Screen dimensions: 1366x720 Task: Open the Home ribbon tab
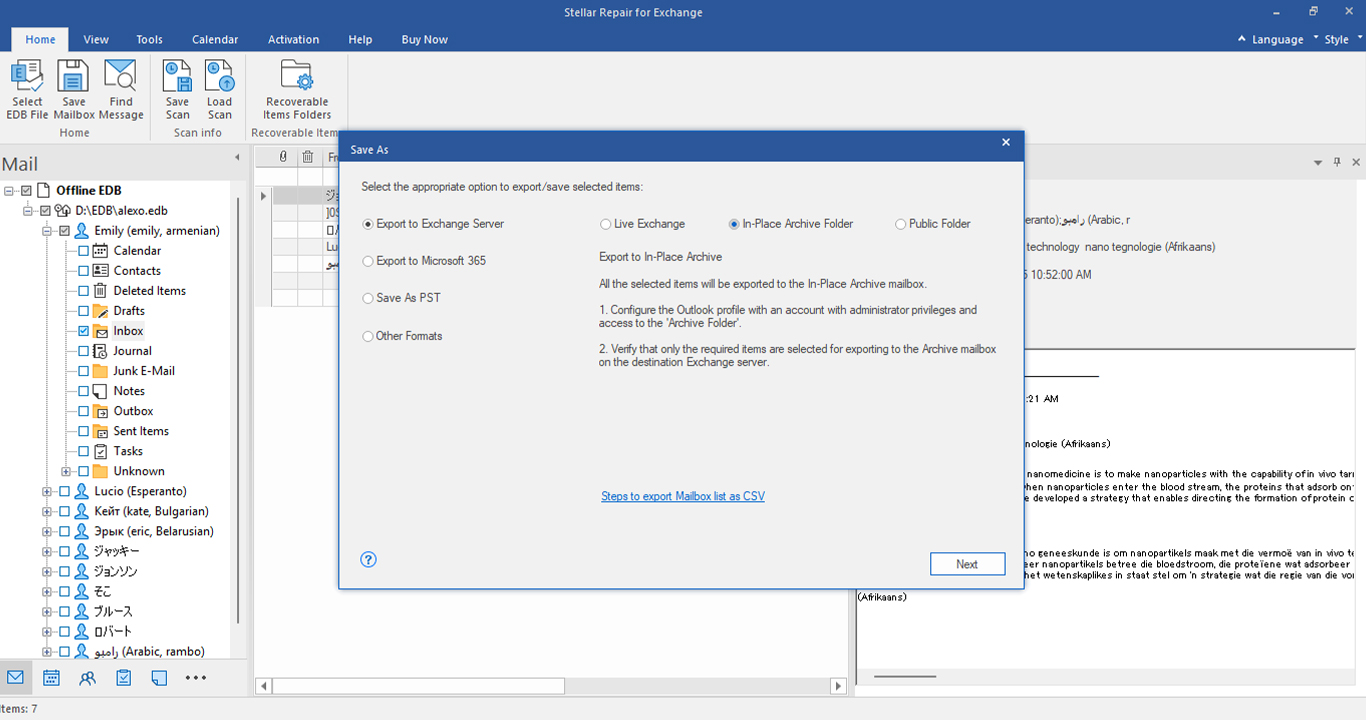(40, 40)
